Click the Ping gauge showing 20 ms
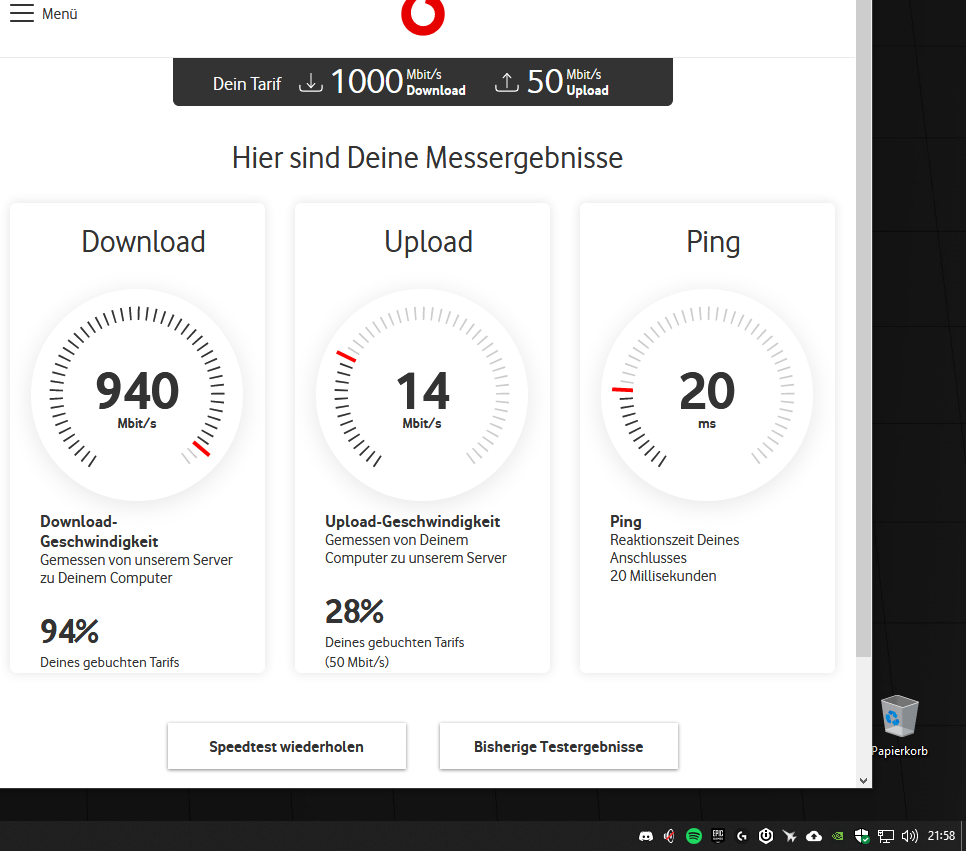The image size is (966, 851). point(707,394)
